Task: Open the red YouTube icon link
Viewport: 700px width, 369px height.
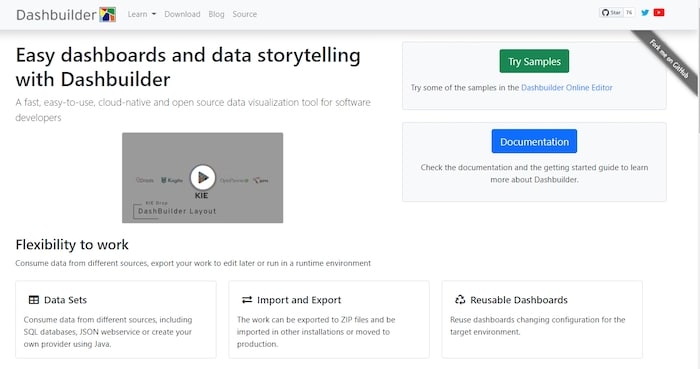Action: point(659,12)
